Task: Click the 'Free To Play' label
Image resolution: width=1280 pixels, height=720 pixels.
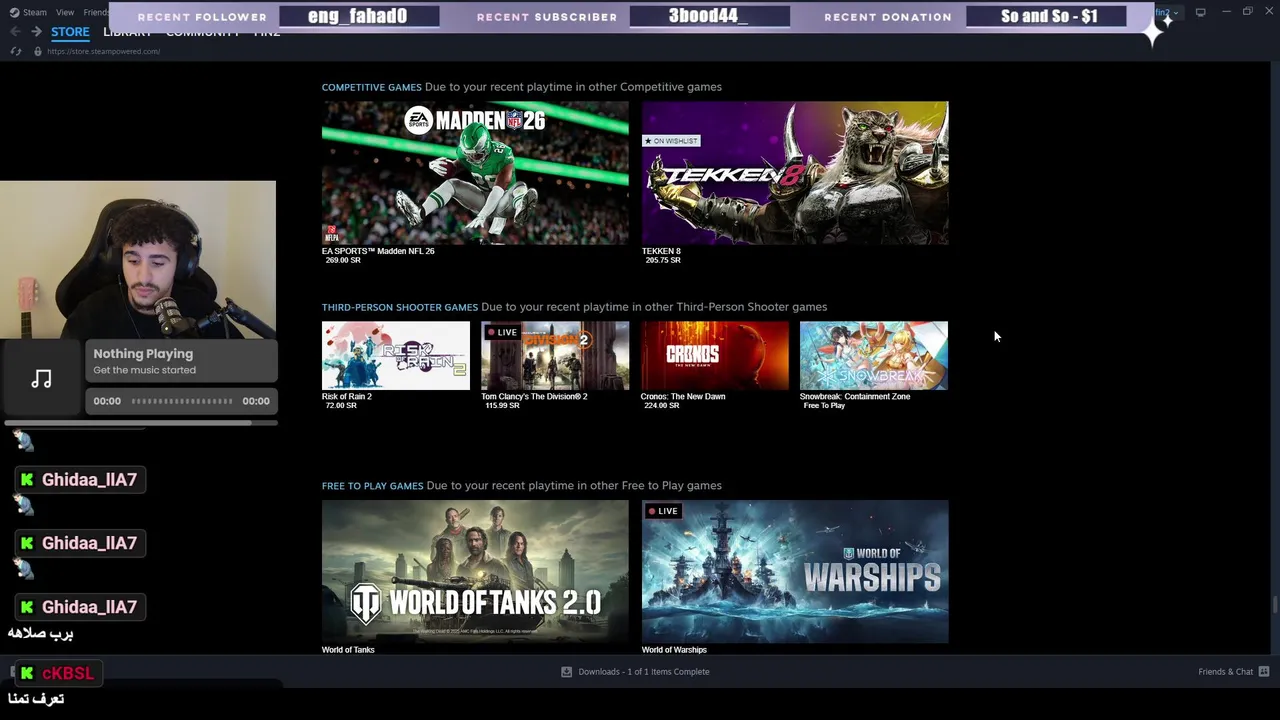Action: point(824,405)
